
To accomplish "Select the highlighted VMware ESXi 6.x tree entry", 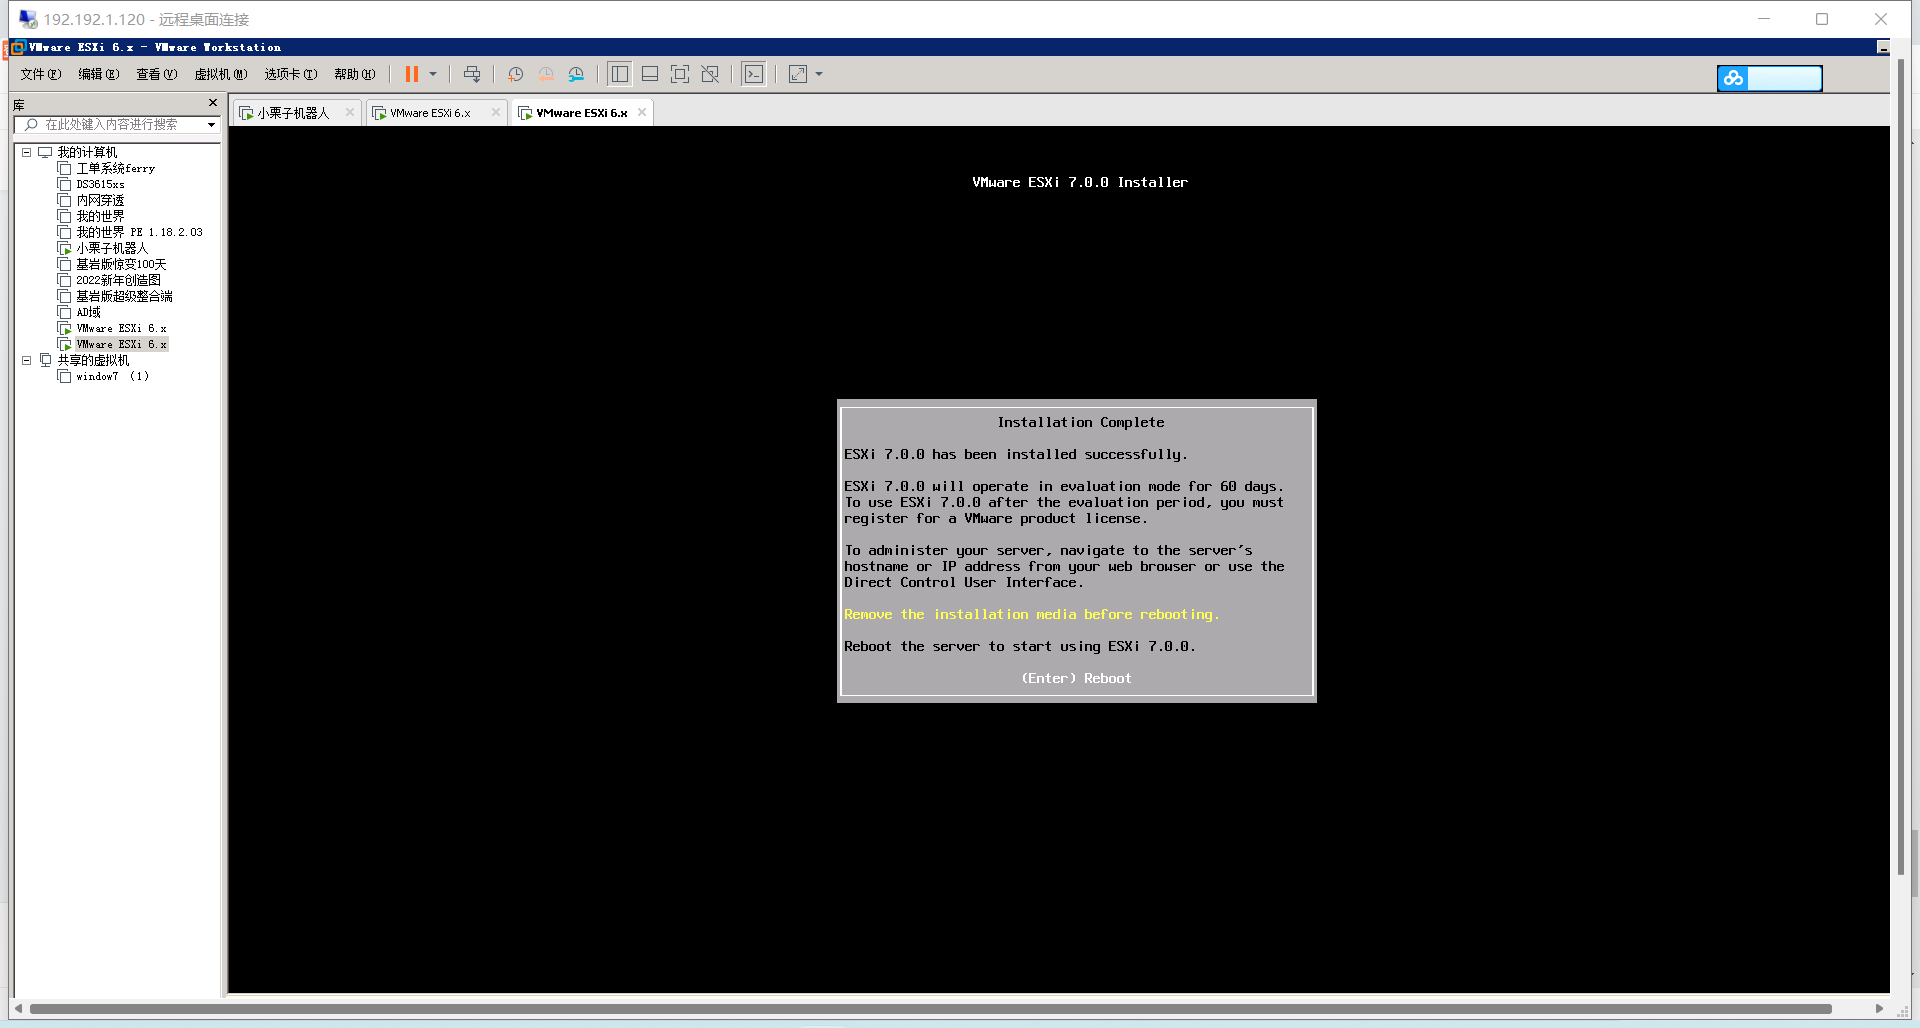I will click(x=121, y=345).
